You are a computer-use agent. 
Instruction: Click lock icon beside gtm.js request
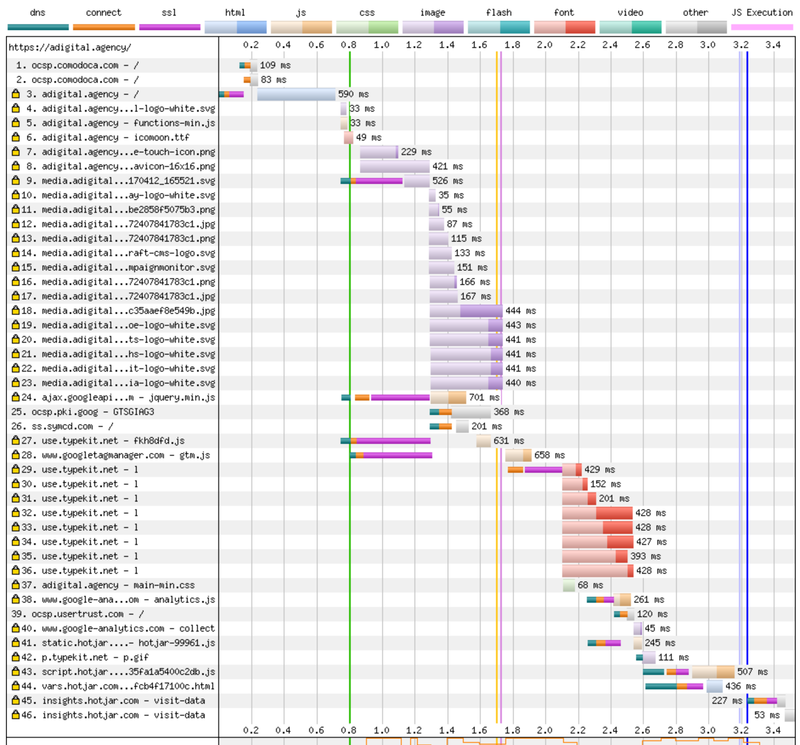point(15,455)
